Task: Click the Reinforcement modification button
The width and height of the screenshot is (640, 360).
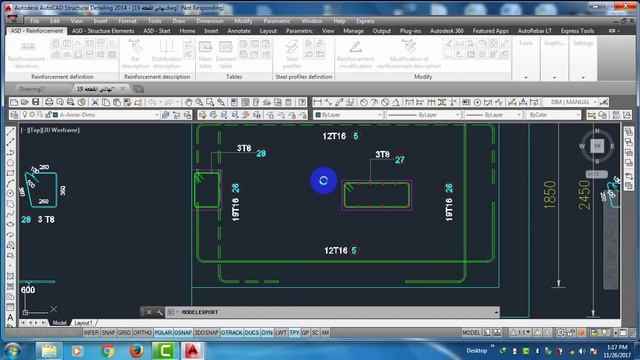Action: 356,54
